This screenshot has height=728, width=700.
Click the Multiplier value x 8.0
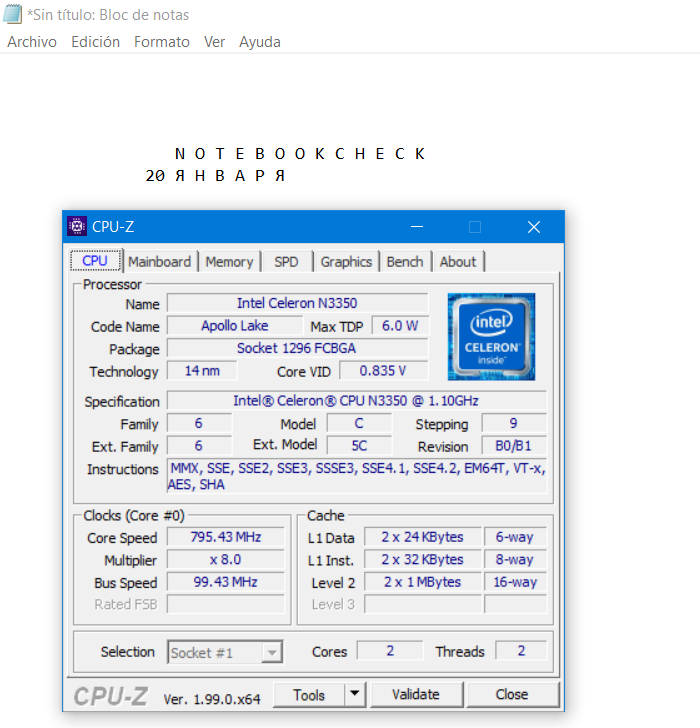[x=226, y=559]
